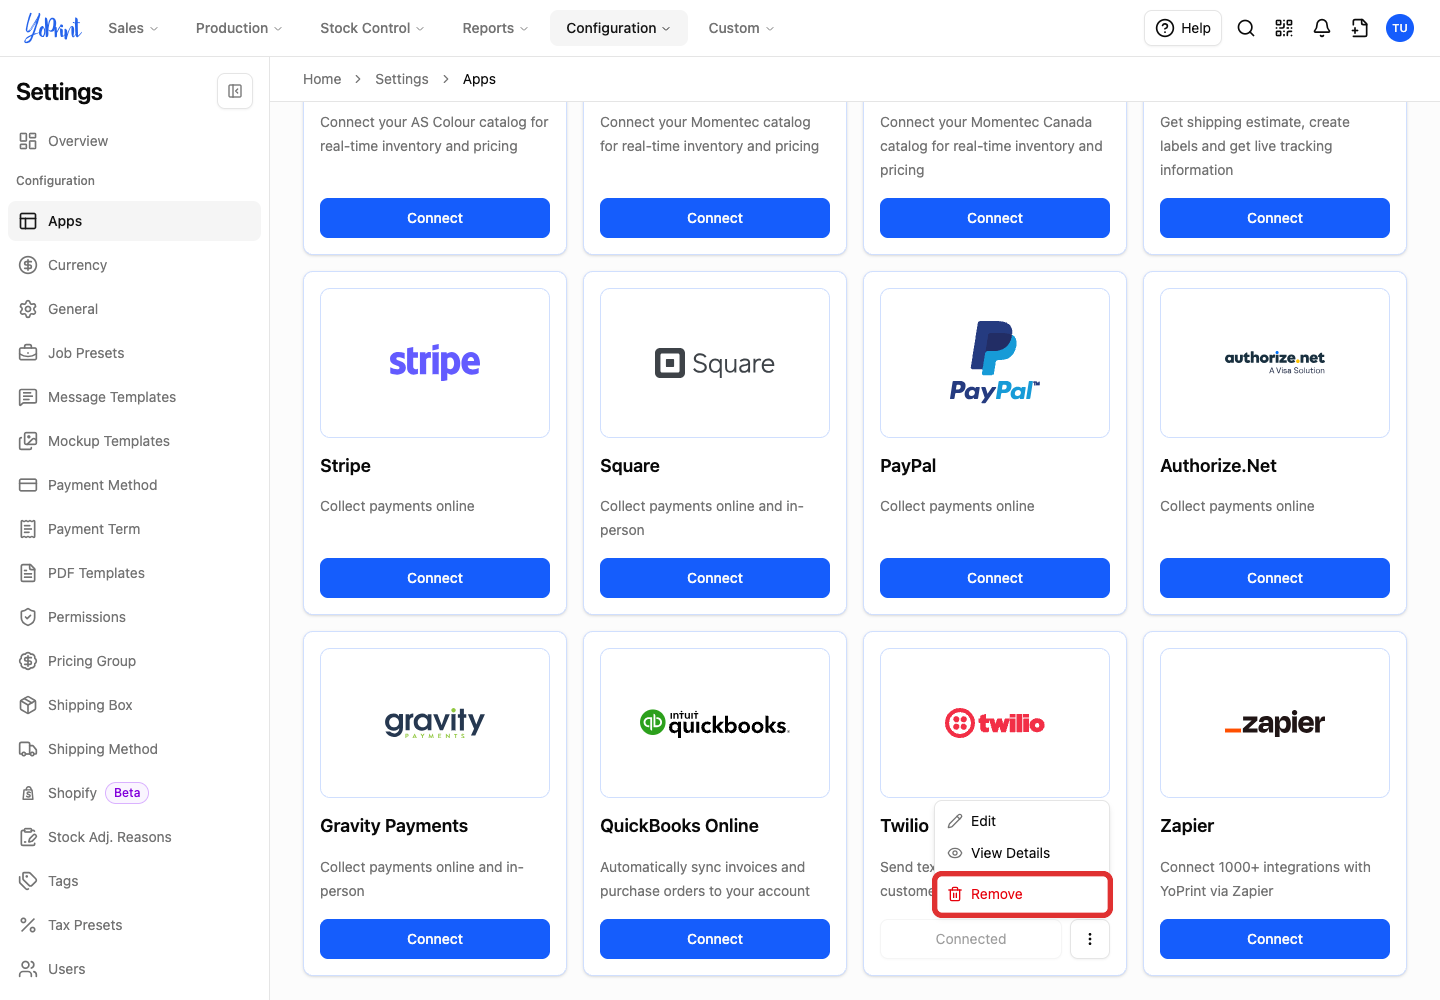Screen dimensions: 1440x1000
Task: Open Apps in the settings sidebar
Action: (x=134, y=221)
